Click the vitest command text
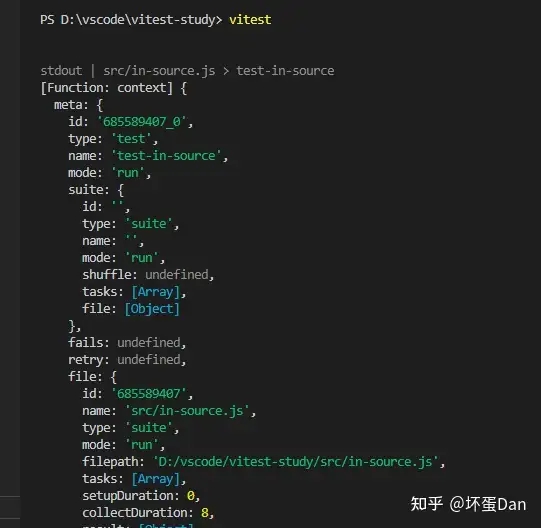541x528 pixels. pos(250,20)
